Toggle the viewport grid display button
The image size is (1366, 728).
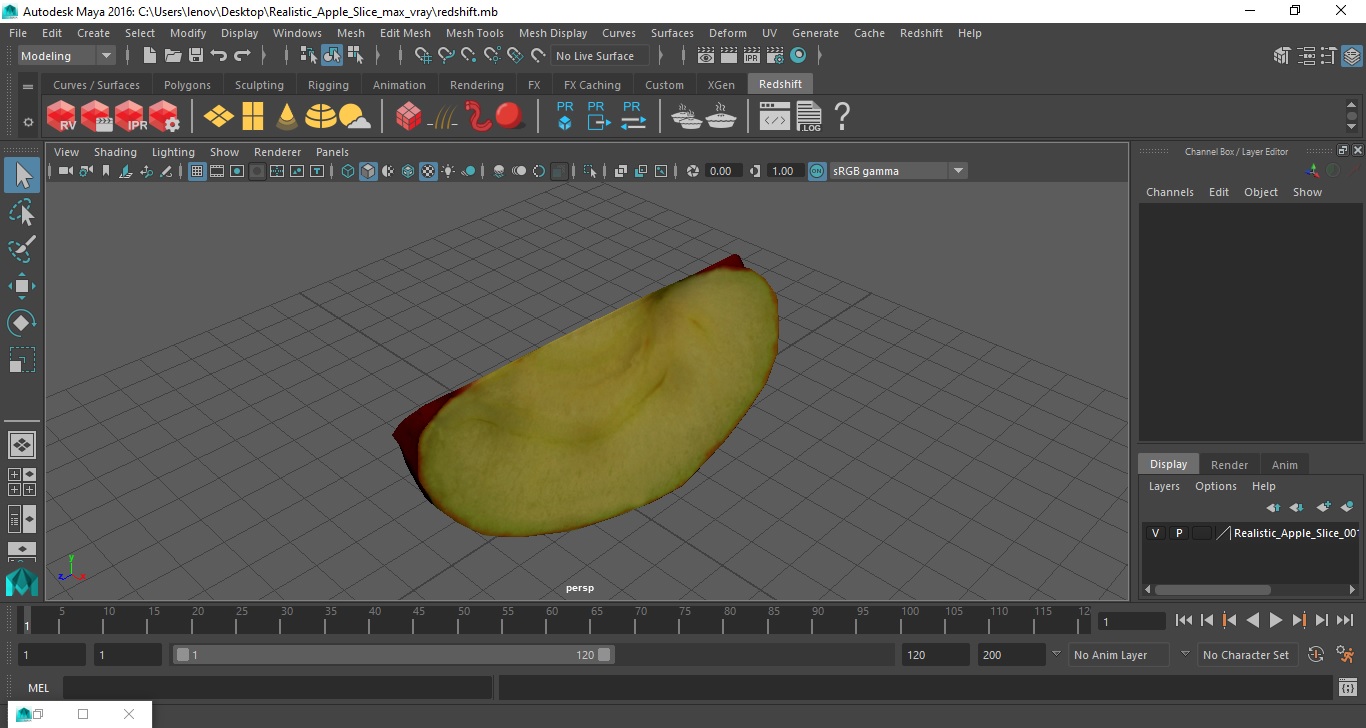pyautogui.click(x=197, y=171)
